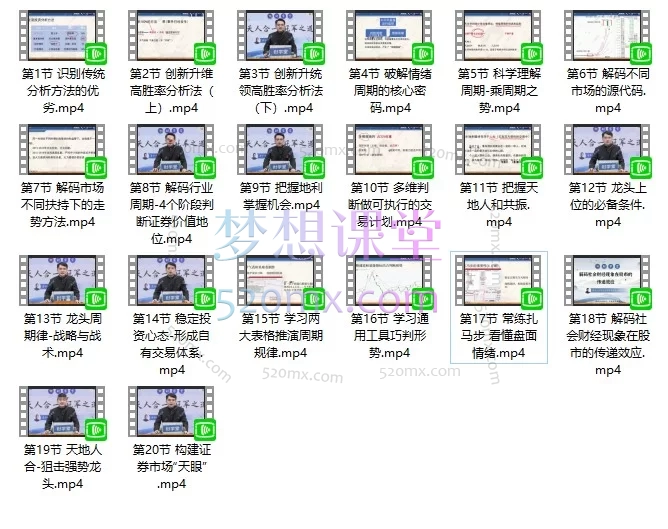Select video icon for 第16节 学习通用工具

coord(389,281)
